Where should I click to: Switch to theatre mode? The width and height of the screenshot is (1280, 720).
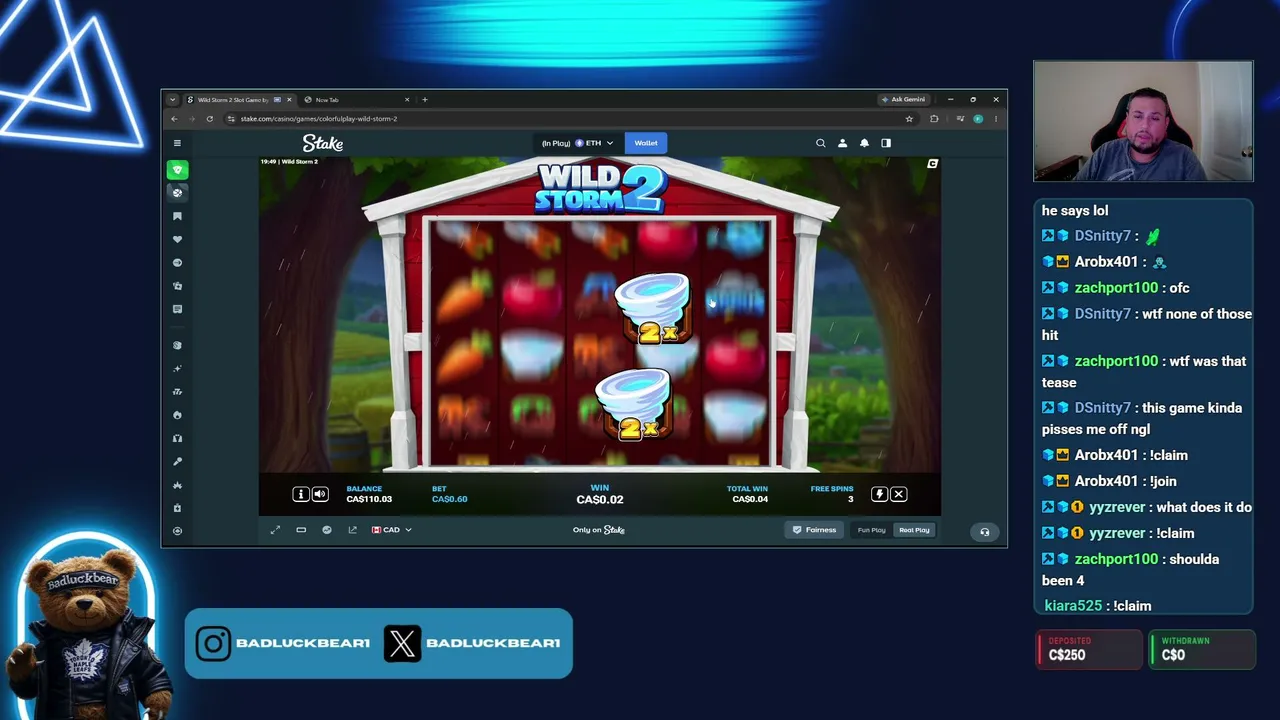tap(301, 530)
